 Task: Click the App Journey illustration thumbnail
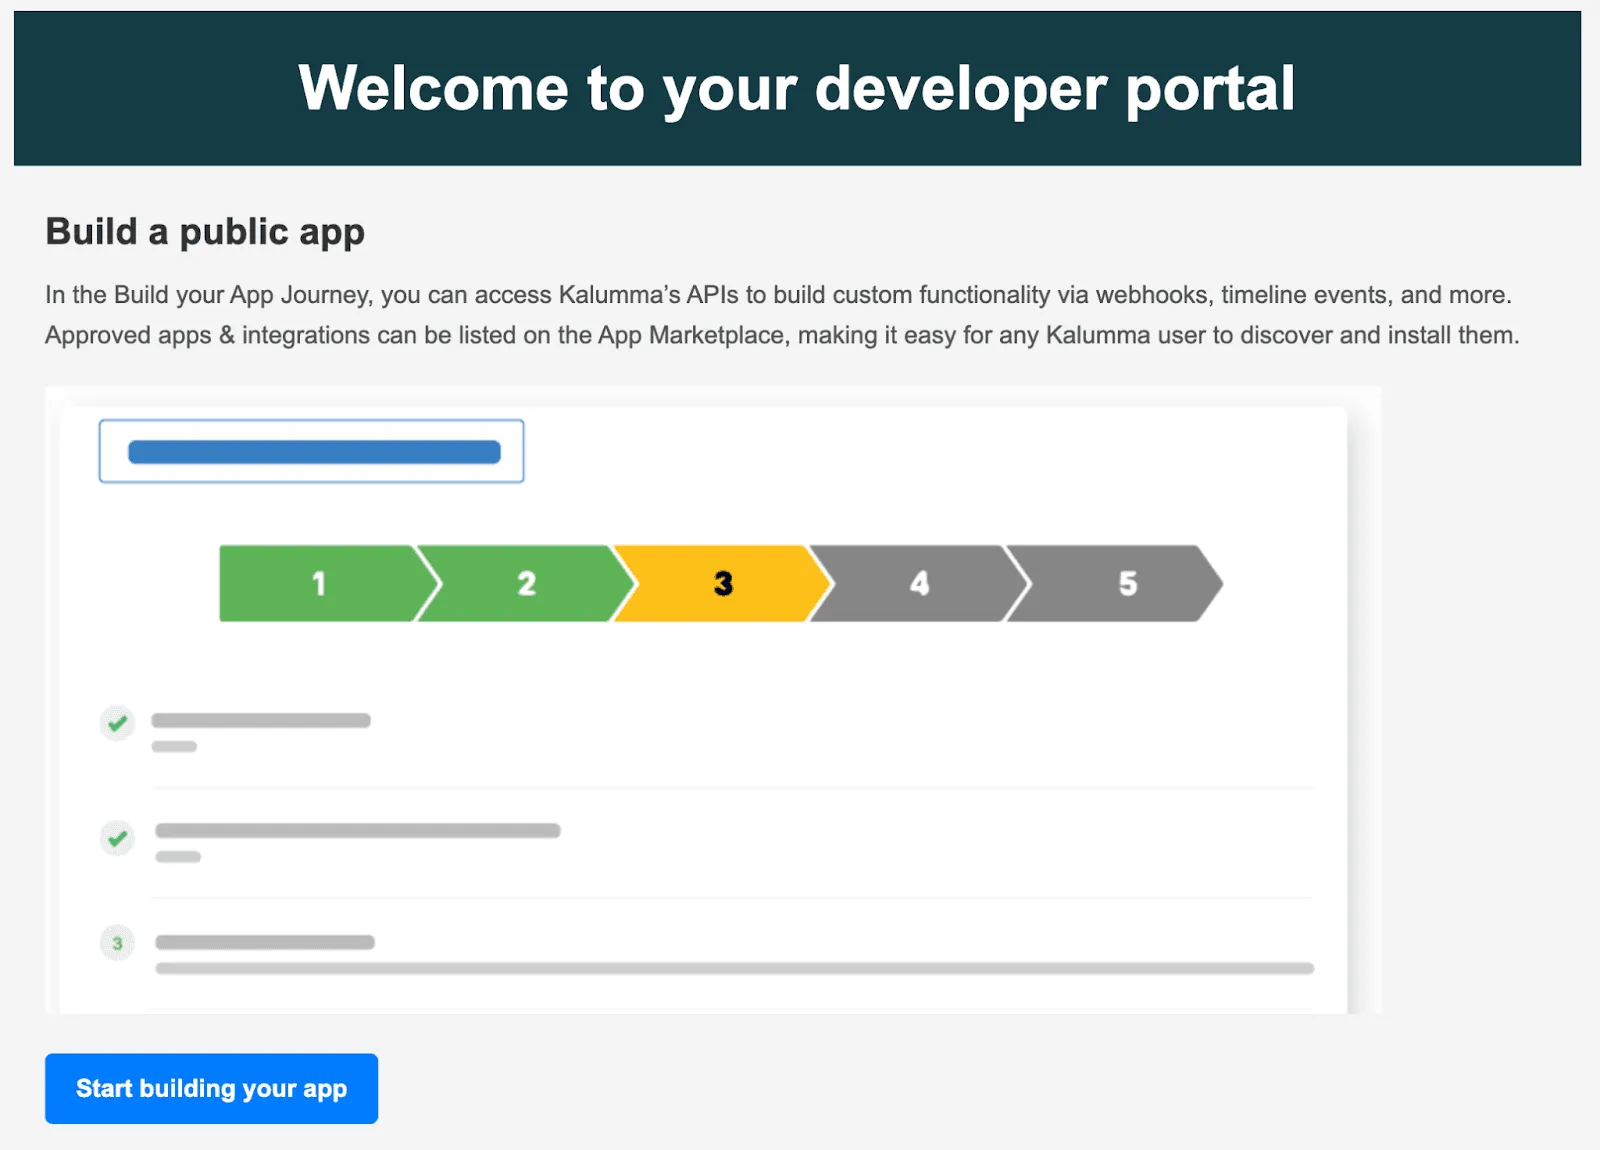coord(713,700)
